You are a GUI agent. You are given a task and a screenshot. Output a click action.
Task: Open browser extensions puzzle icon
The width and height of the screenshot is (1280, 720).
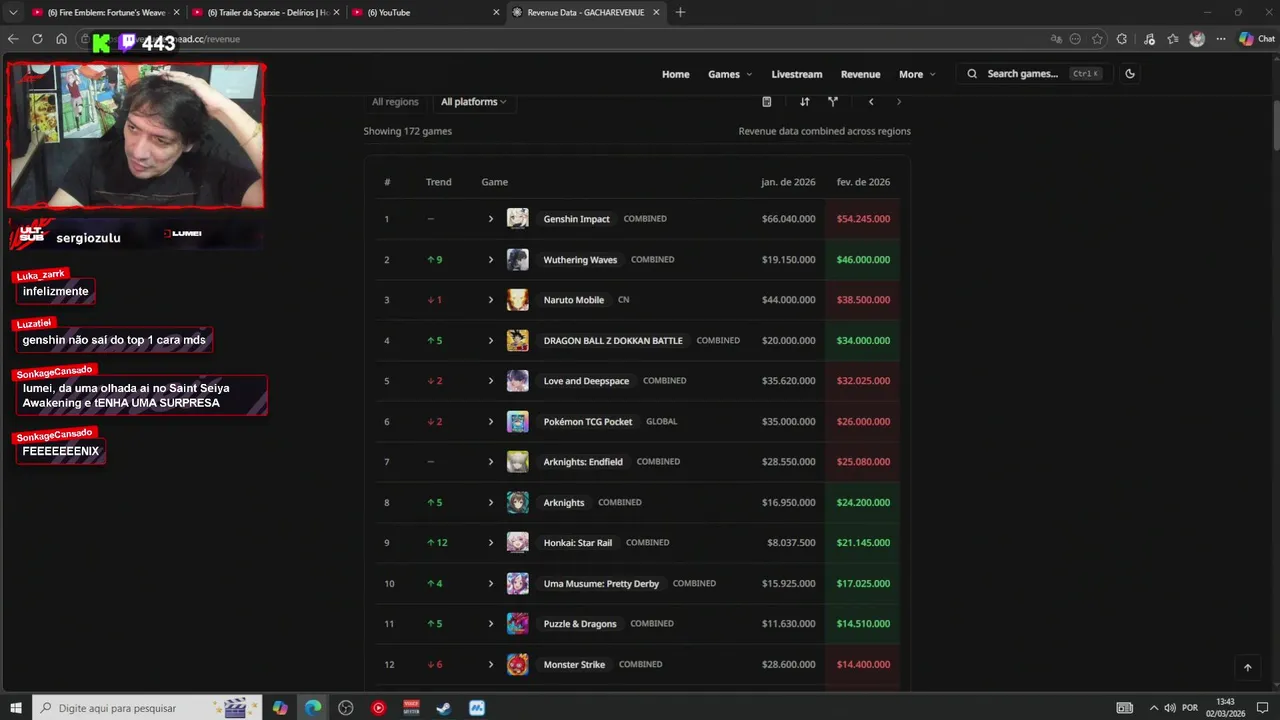coord(1122,39)
